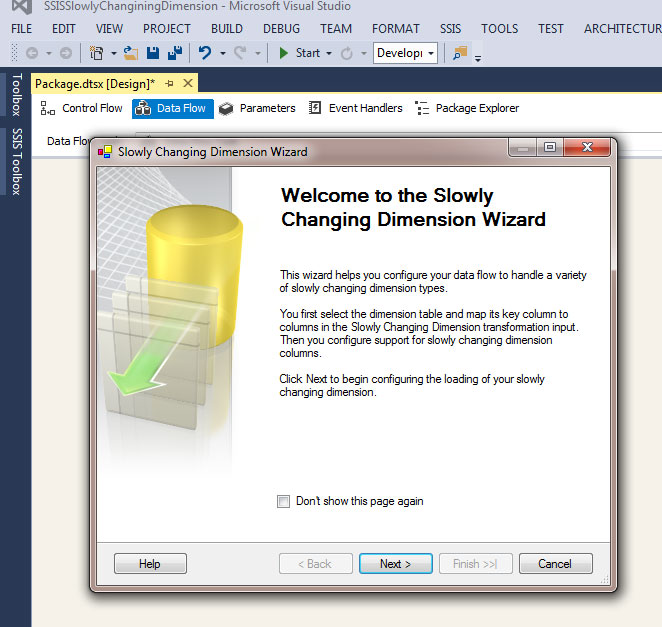Open the SSIS menu
Viewport: 662px width, 627px height.
coord(450,29)
